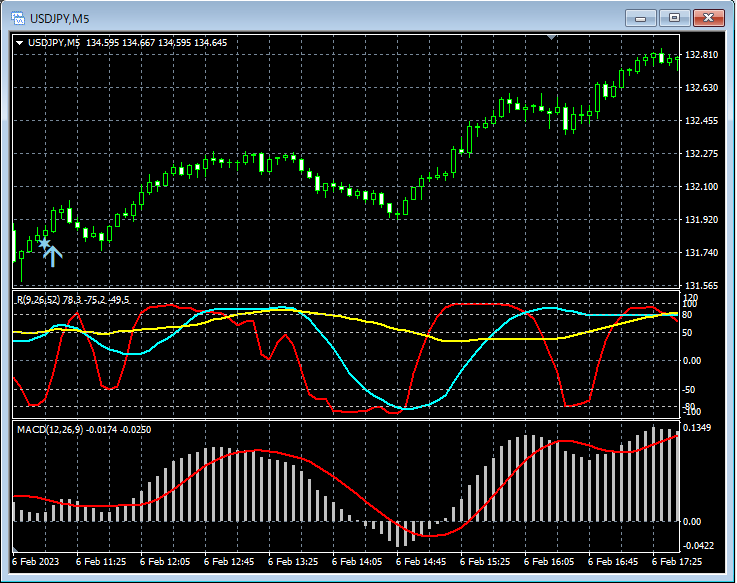
Task: Click the OHLC values 134.595 134.667 134.595 134.645
Action: pos(157,43)
